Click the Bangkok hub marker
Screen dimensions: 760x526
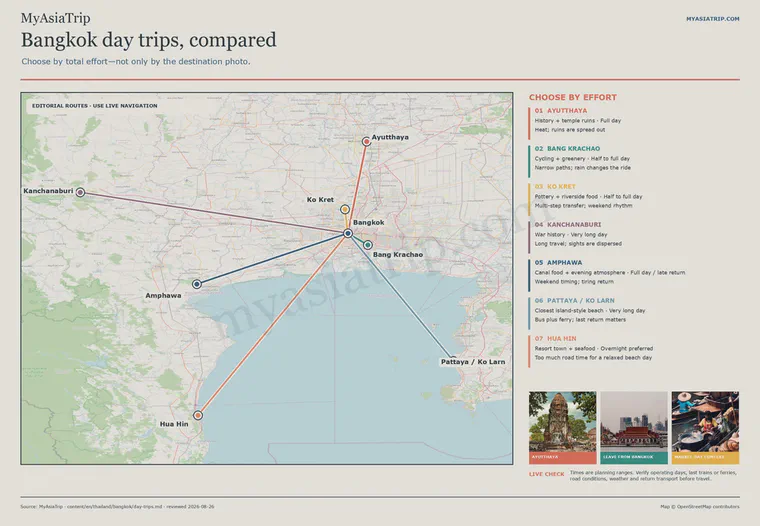click(x=348, y=234)
